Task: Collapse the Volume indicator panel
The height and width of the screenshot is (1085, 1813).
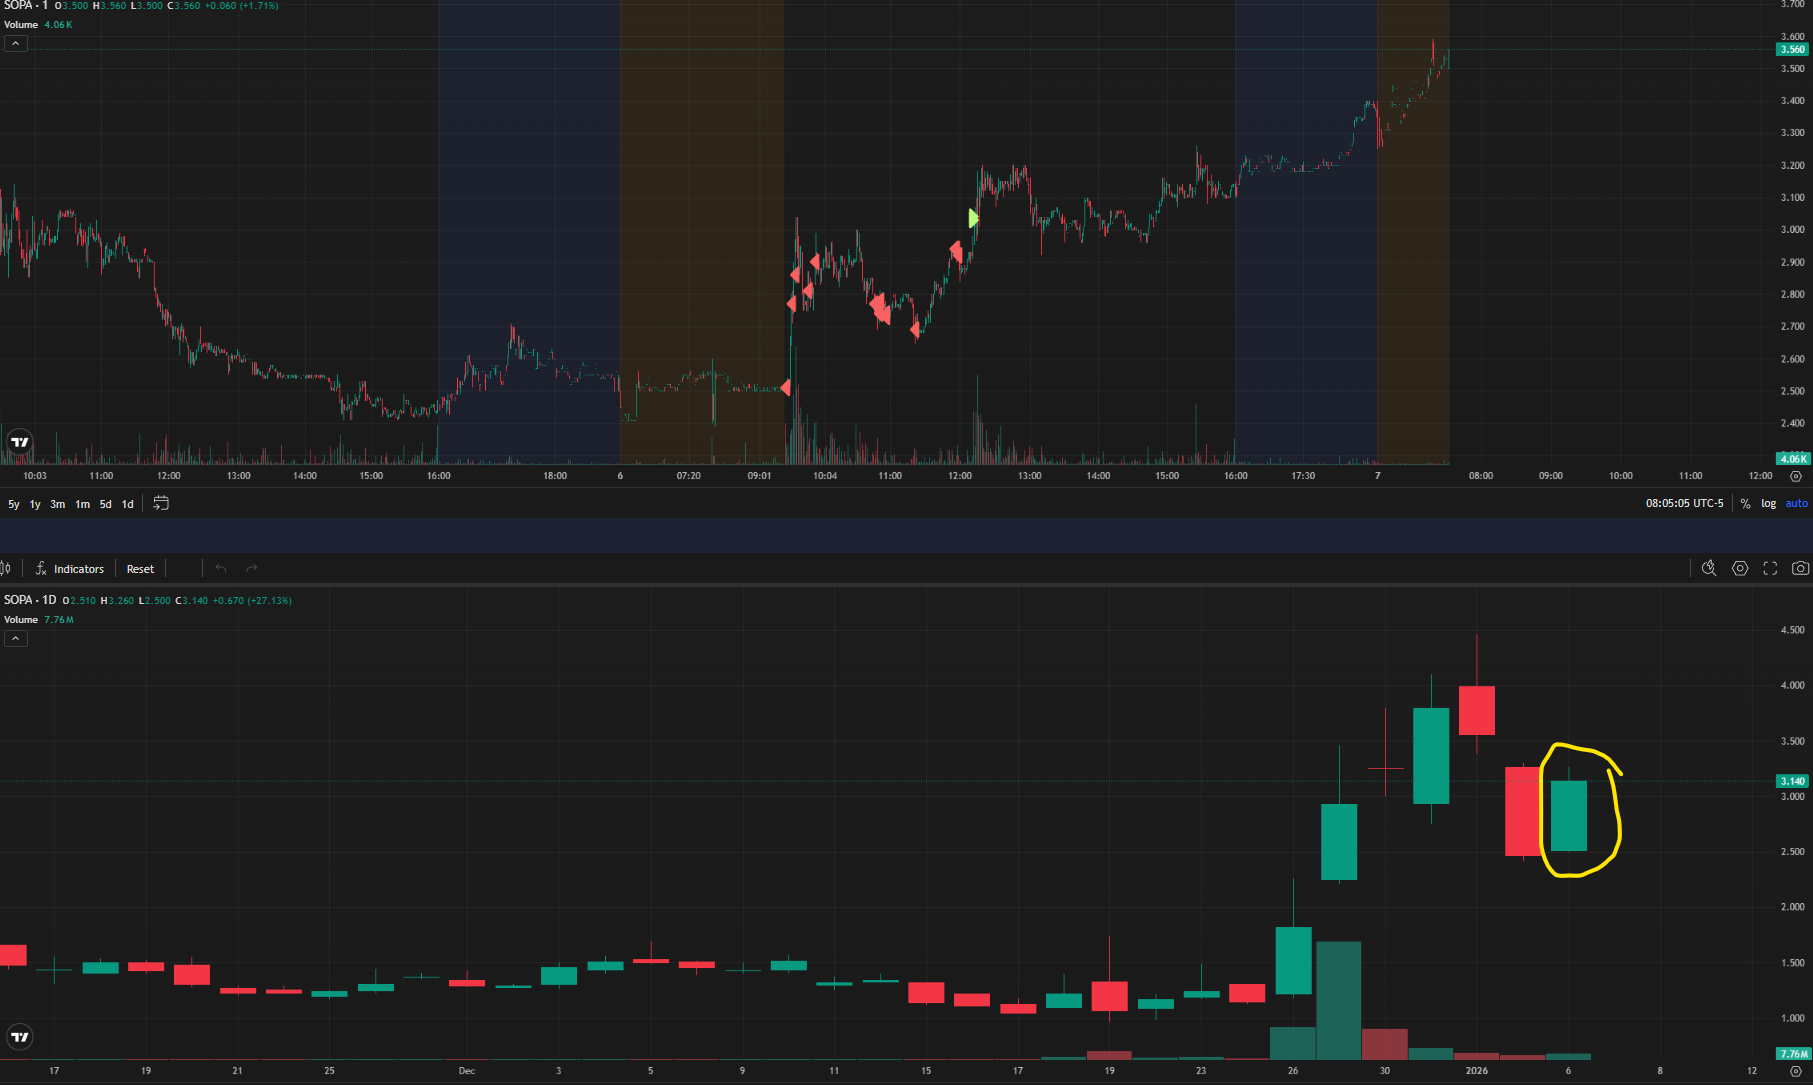Action: point(15,43)
